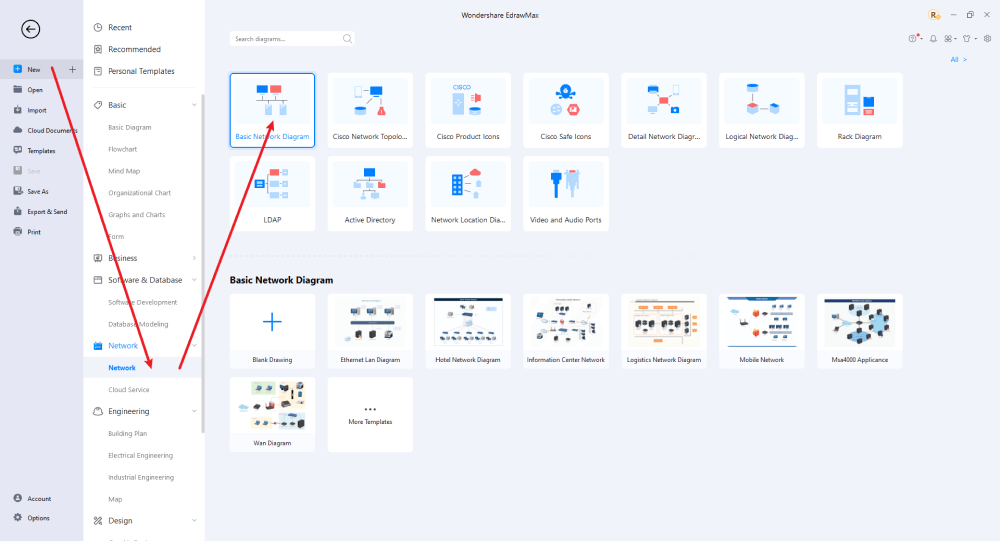Open notifications bell icon
Viewport: 1000px width, 542px height.
tap(933, 39)
